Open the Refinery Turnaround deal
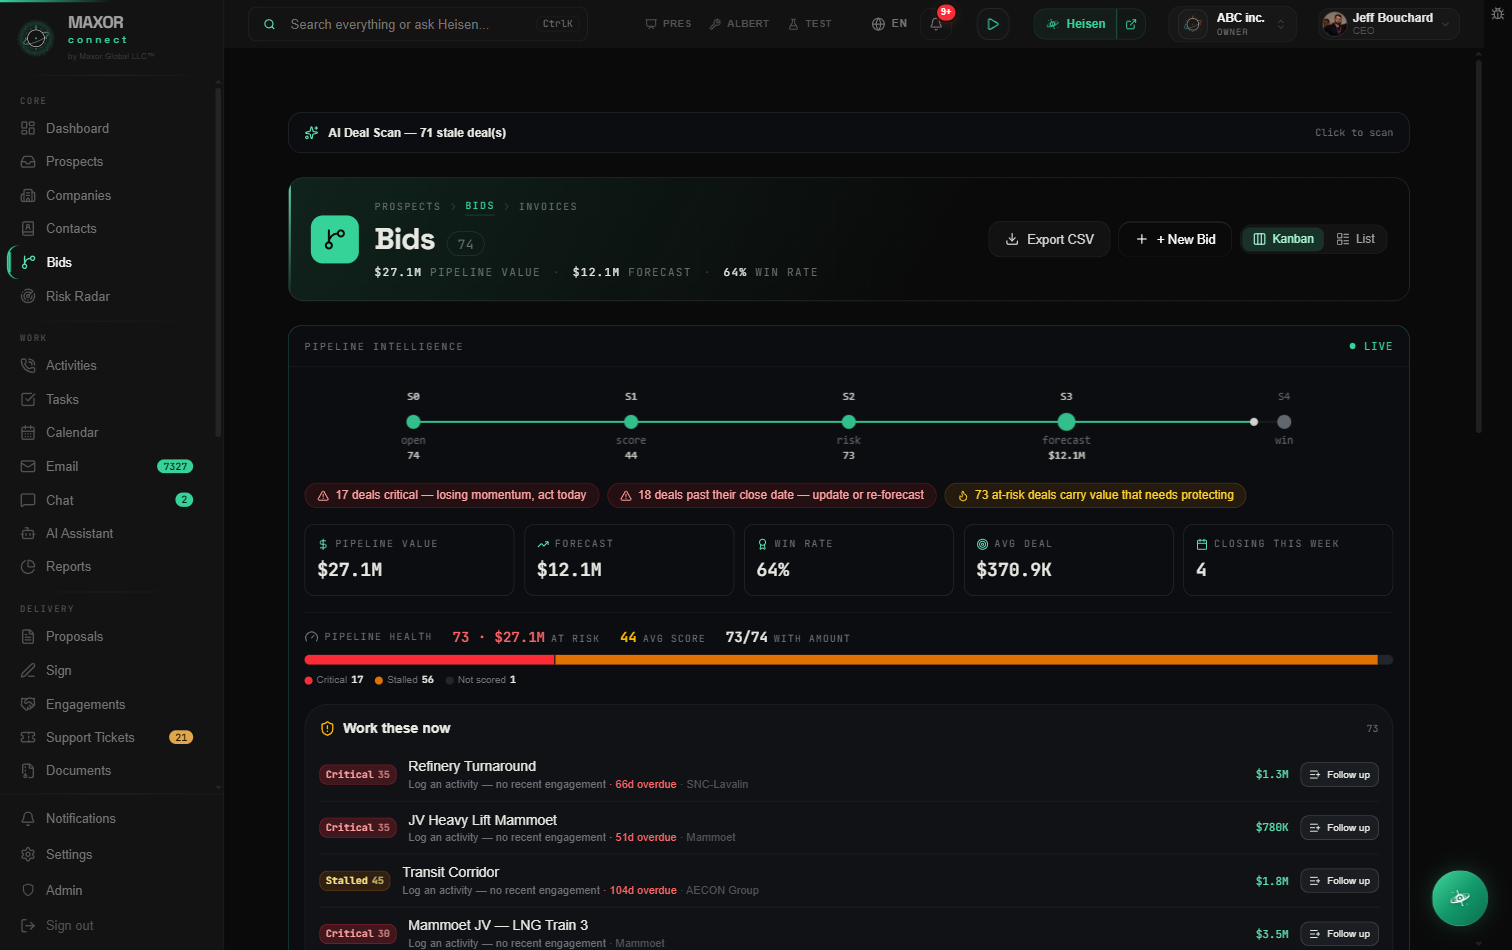 pyautogui.click(x=472, y=766)
